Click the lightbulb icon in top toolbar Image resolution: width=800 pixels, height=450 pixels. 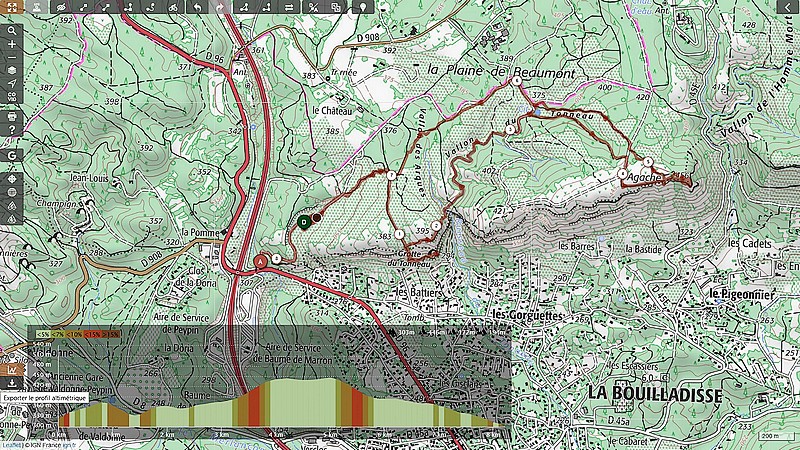pyautogui.click(x=363, y=7)
